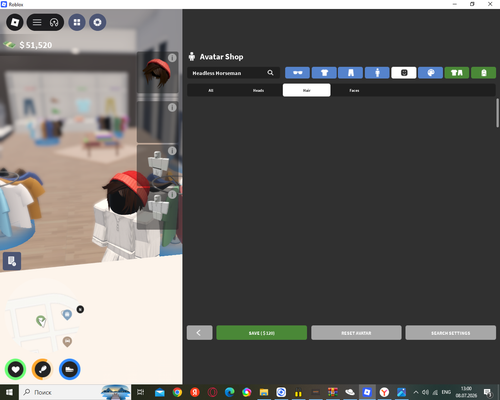Image resolution: width=500 pixels, height=400 pixels.
Task: Select the Hair sub-tab
Action: tap(307, 90)
